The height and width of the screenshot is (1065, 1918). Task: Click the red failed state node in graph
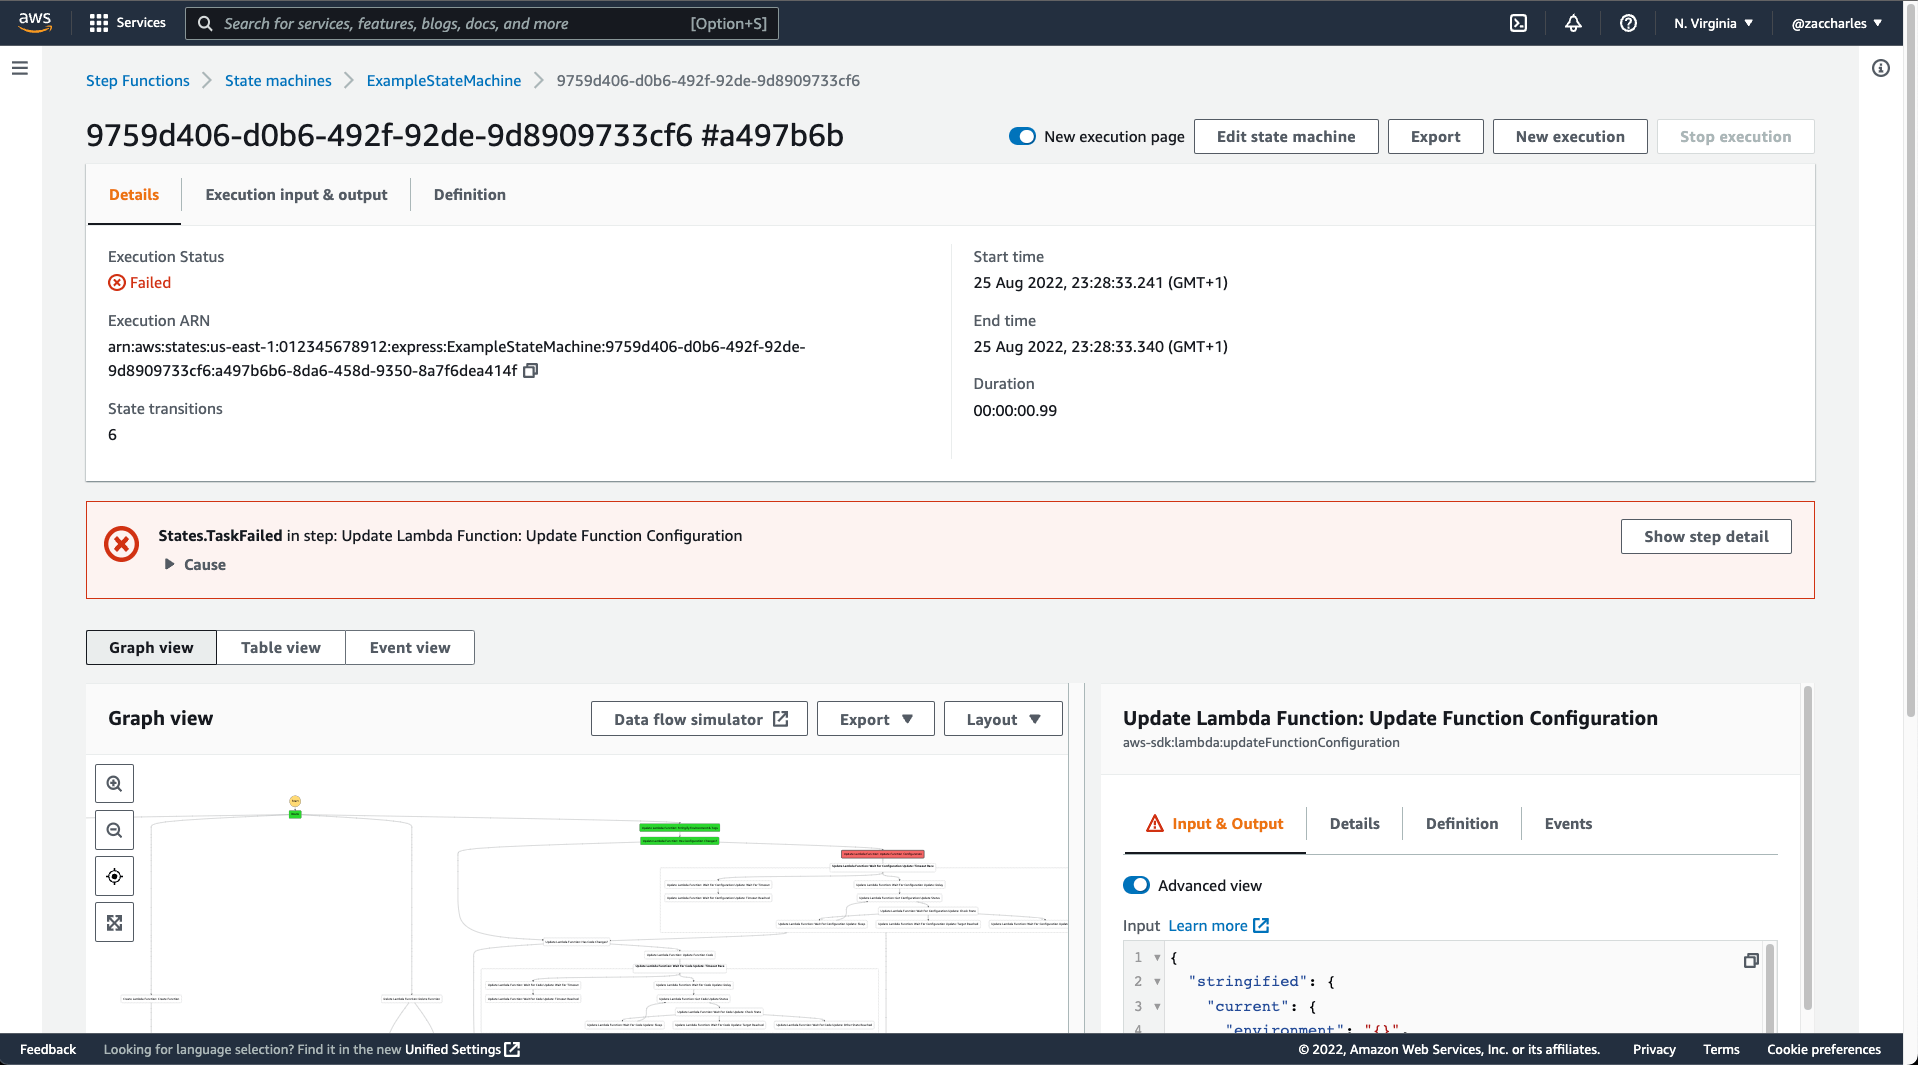[882, 854]
